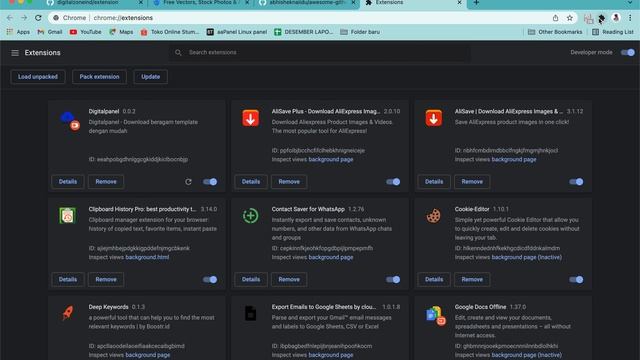640x360 pixels.
Task: Remove the AliSave Plus extension
Action: pos(289,182)
